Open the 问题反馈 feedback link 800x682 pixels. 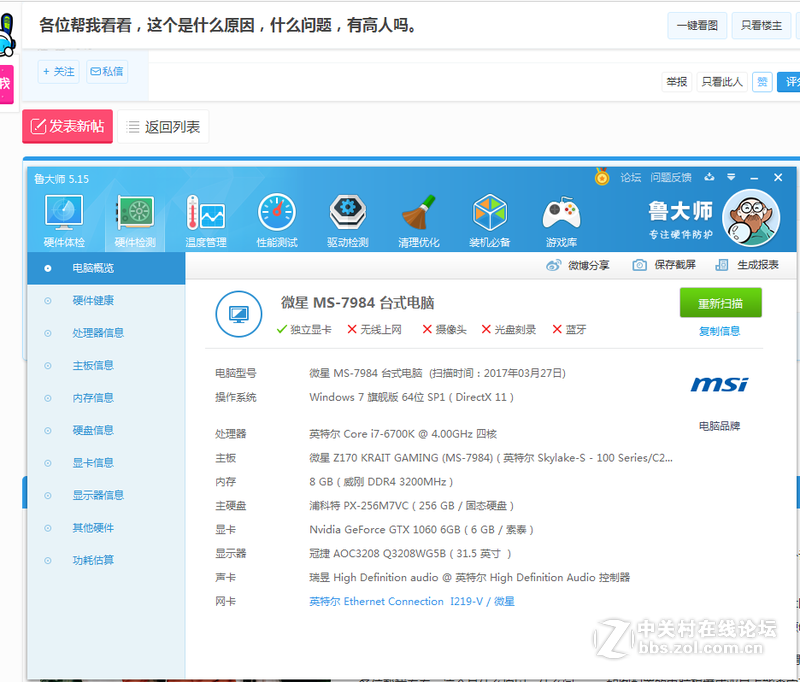click(x=671, y=177)
